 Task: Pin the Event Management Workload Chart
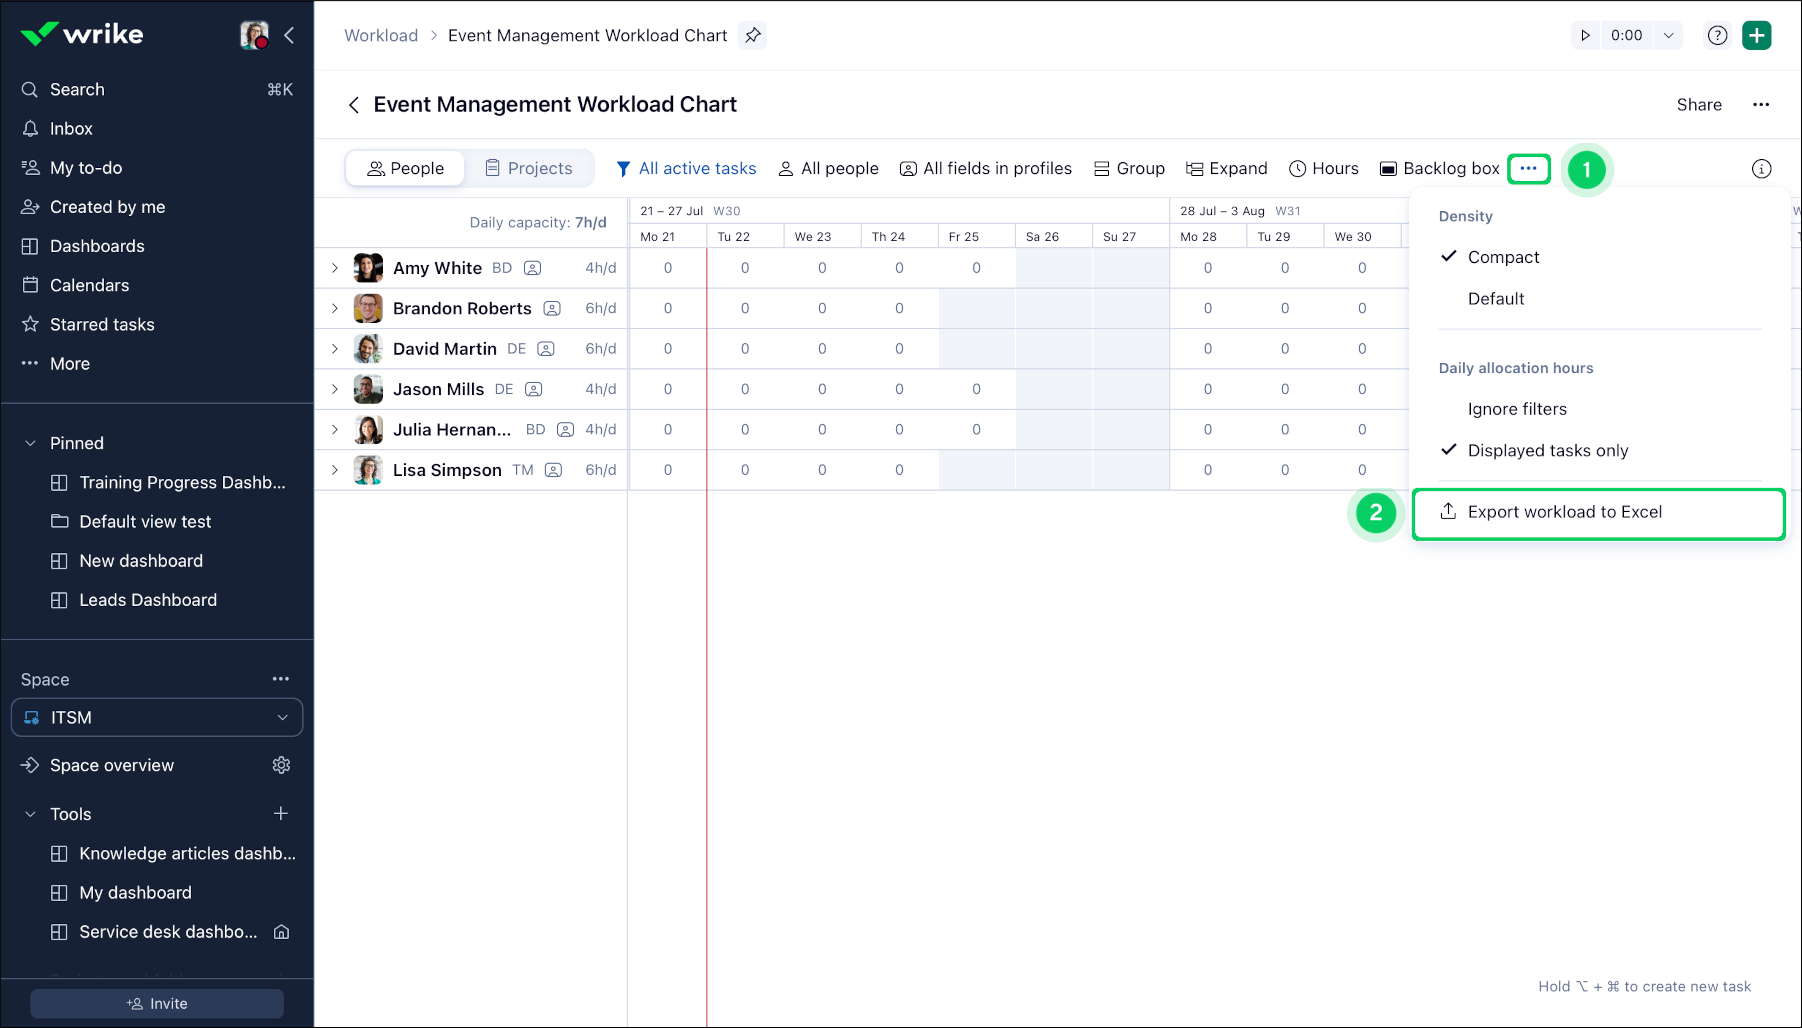[x=753, y=35]
